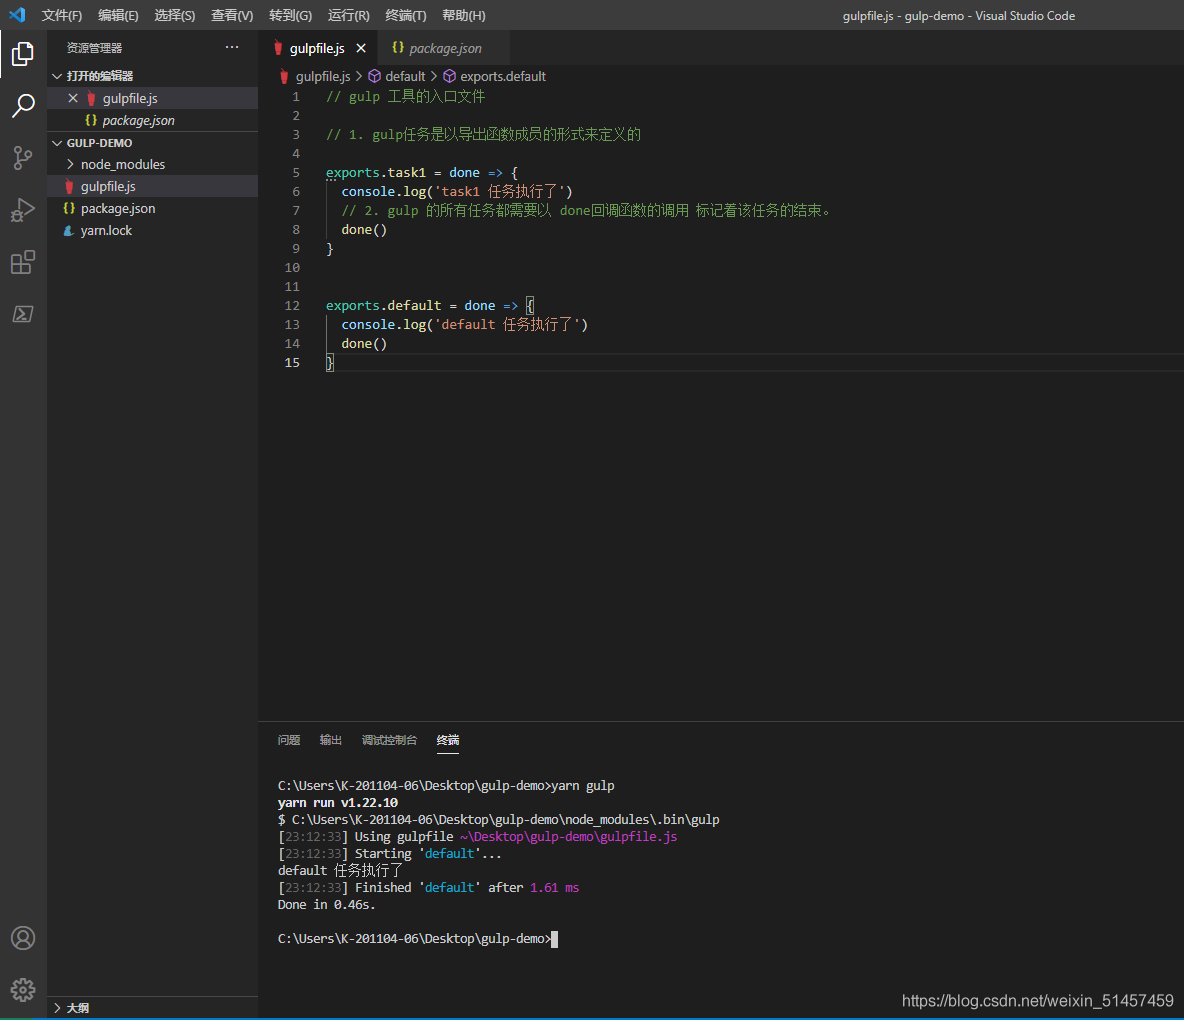1184x1020 pixels.
Task: Click the cube icon beside breadcrumb default
Action: (375, 76)
